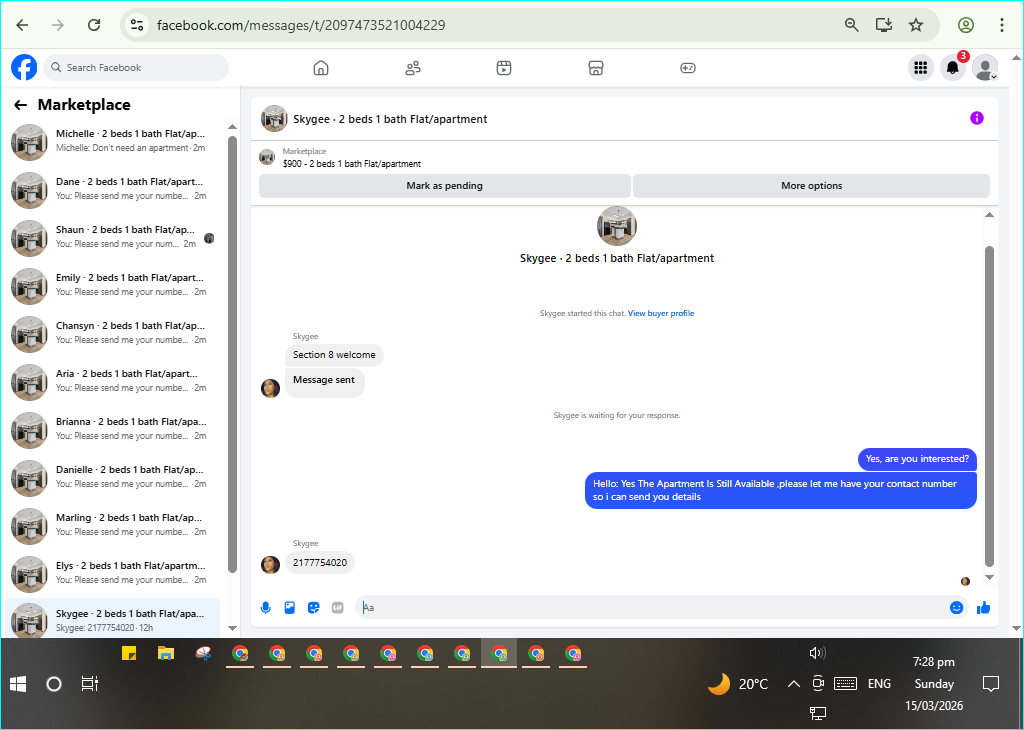This screenshot has height=730, width=1024.
Task: Open Marling conversation in list
Action: [112, 525]
